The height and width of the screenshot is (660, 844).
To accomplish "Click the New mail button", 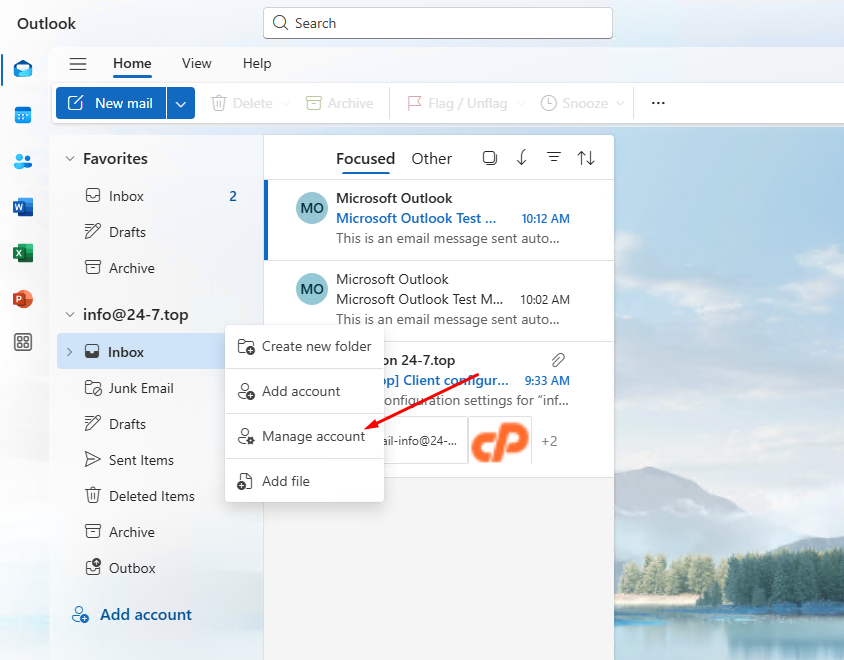I will click(111, 103).
